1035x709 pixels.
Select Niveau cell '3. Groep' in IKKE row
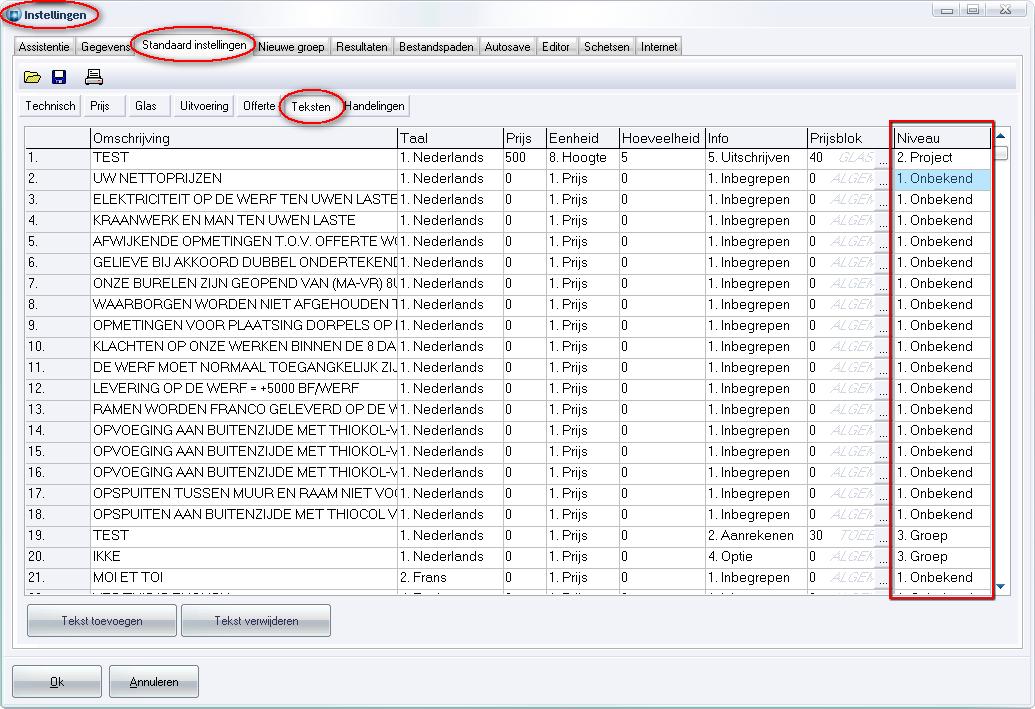tap(943, 557)
